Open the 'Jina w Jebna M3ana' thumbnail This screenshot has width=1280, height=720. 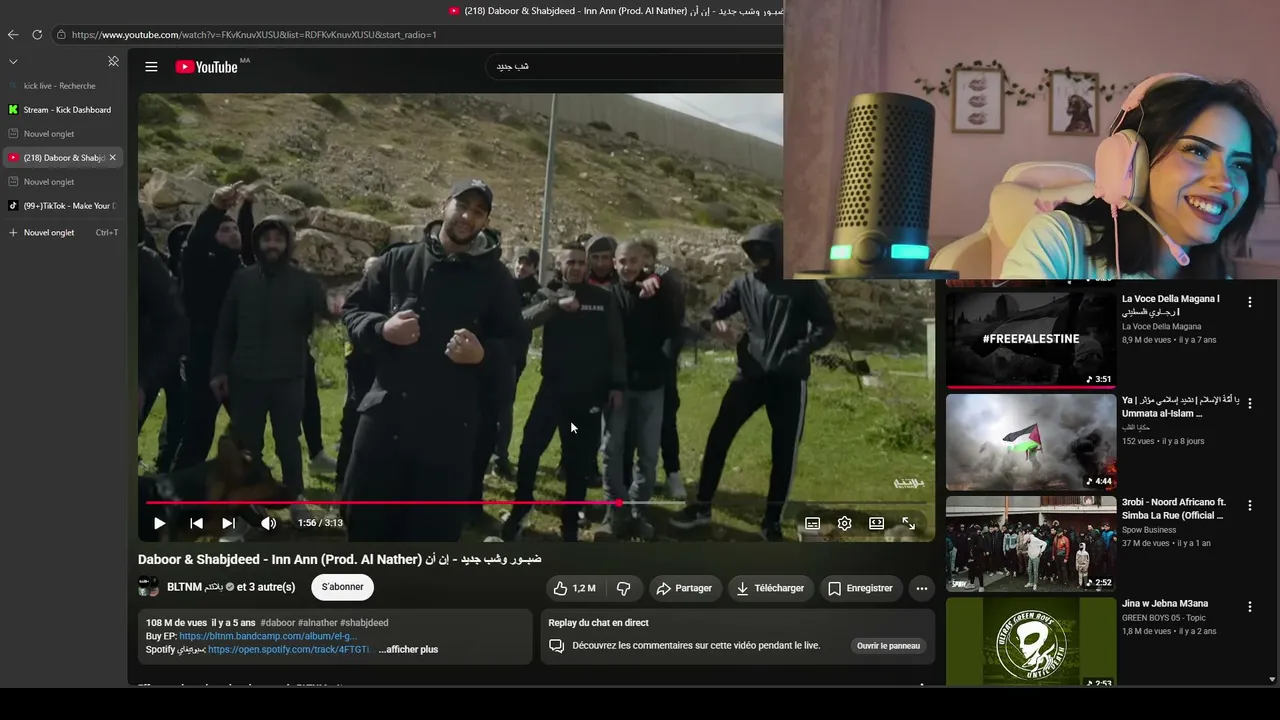click(1031, 642)
